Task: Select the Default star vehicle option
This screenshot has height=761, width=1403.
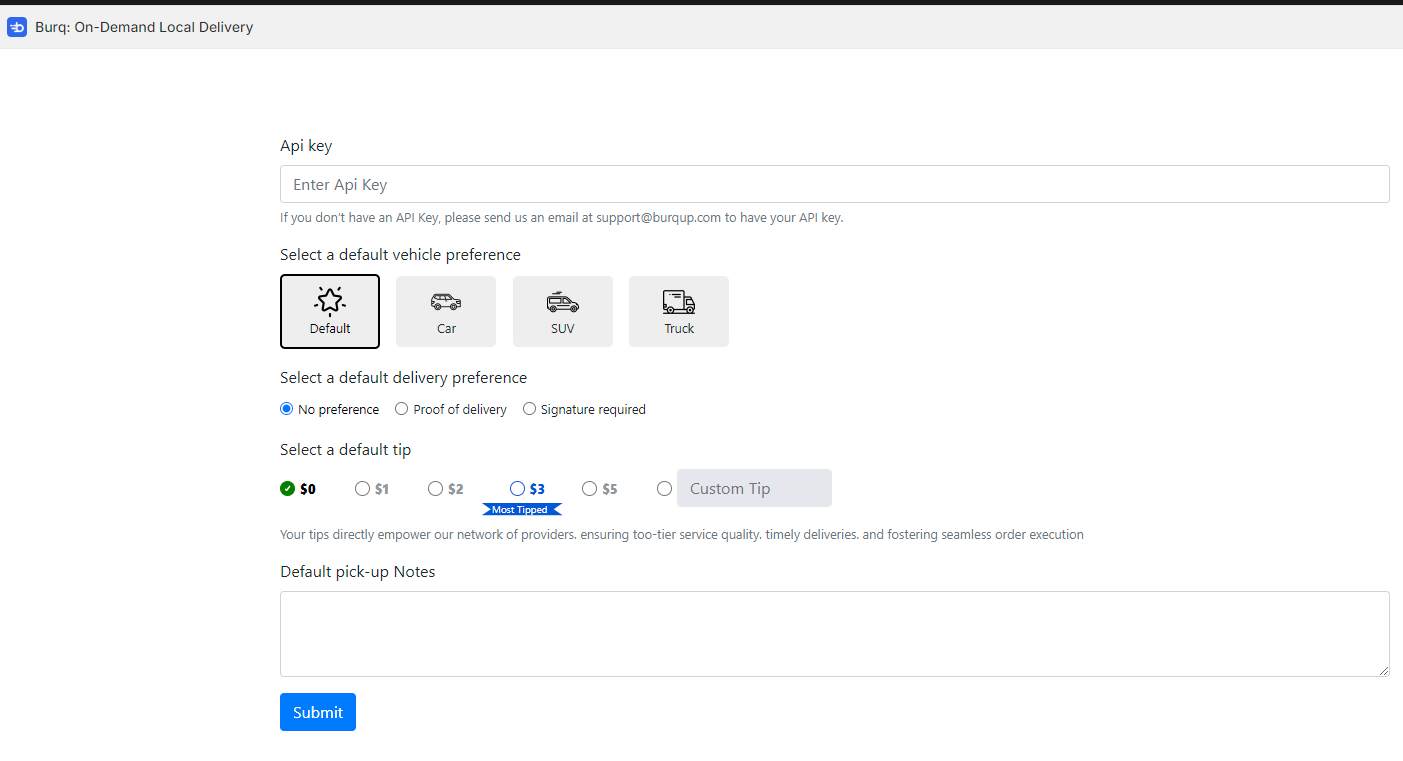Action: click(x=330, y=311)
